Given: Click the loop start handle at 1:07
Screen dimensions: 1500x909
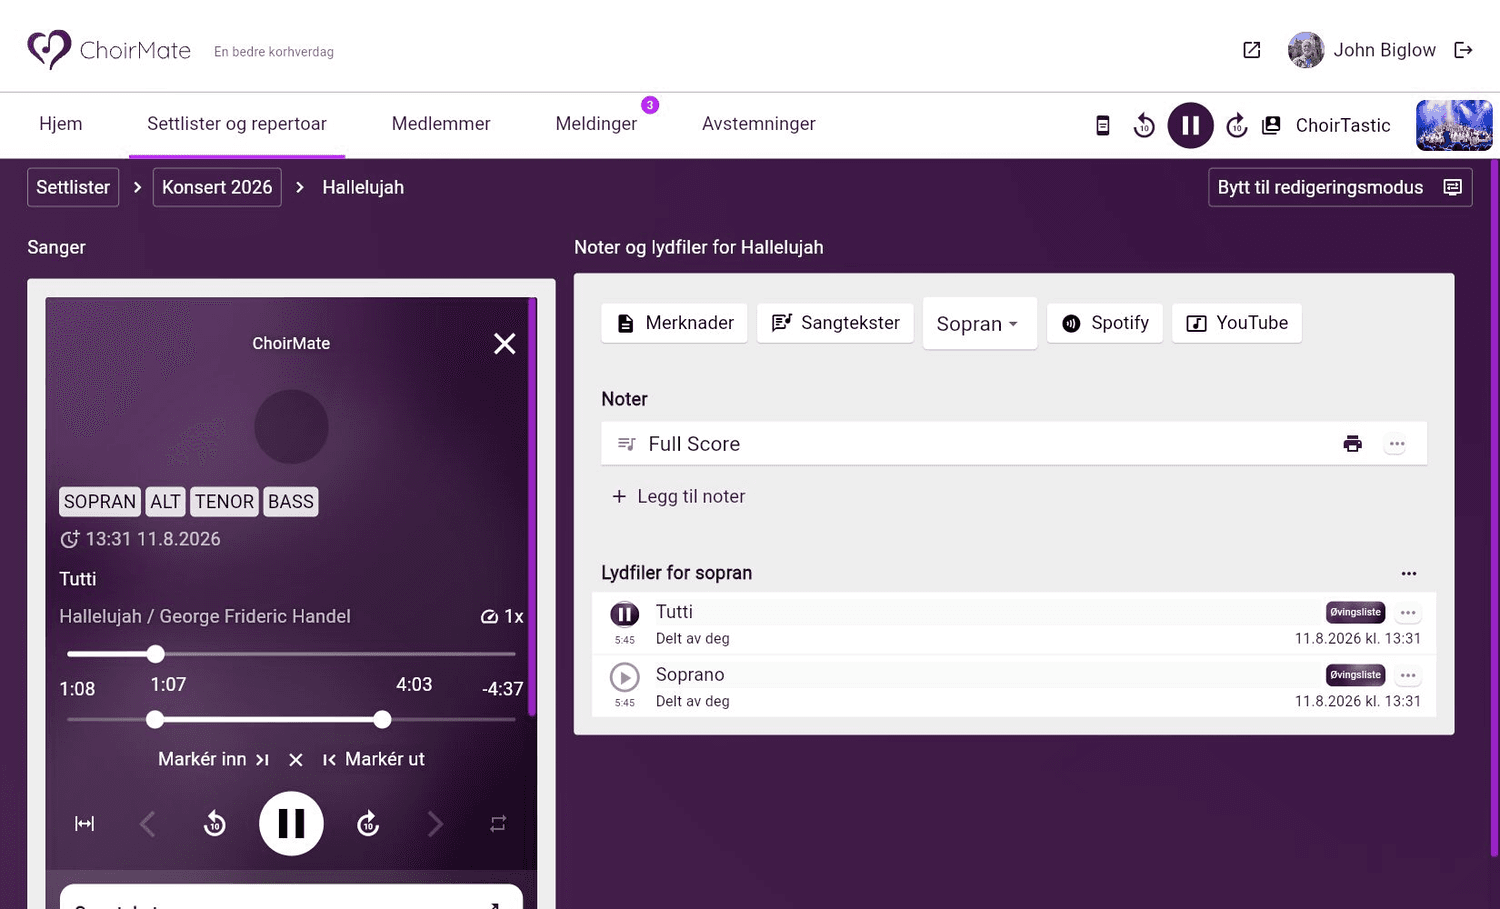Looking at the screenshot, I should tap(155, 719).
